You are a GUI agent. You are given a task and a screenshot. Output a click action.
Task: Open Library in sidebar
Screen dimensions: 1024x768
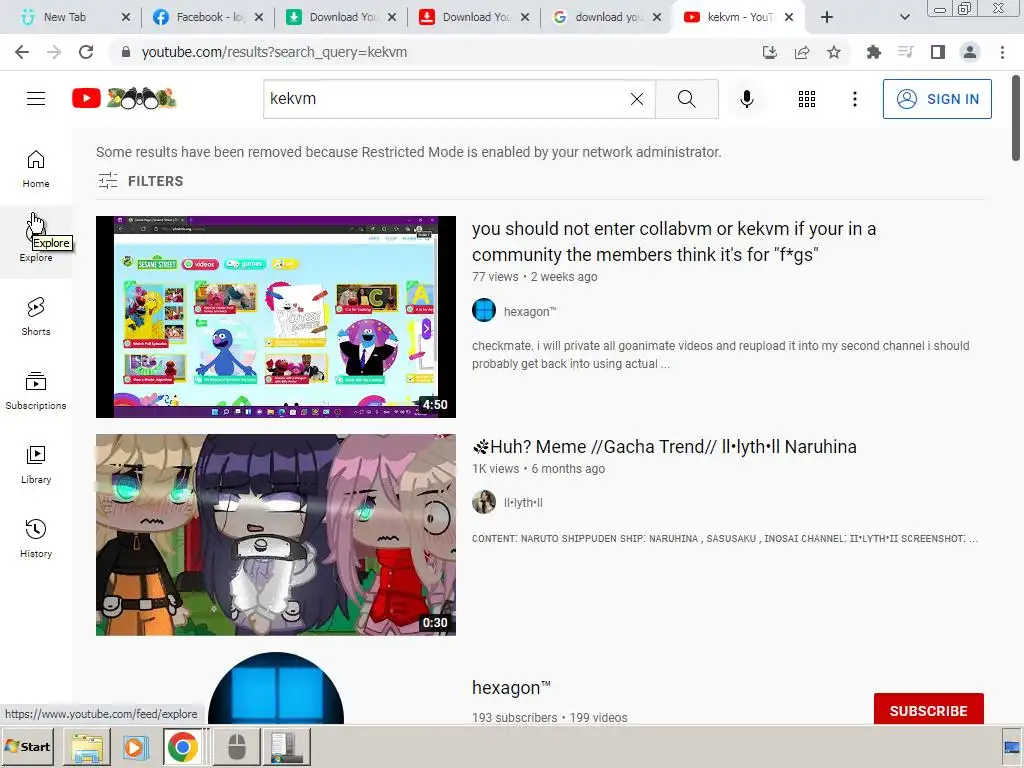click(36, 465)
